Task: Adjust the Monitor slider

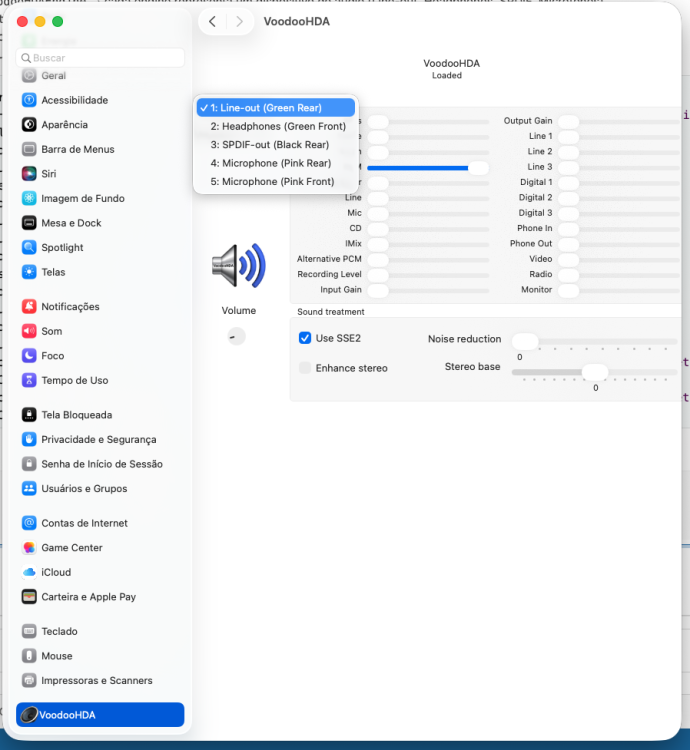Action: (x=619, y=290)
